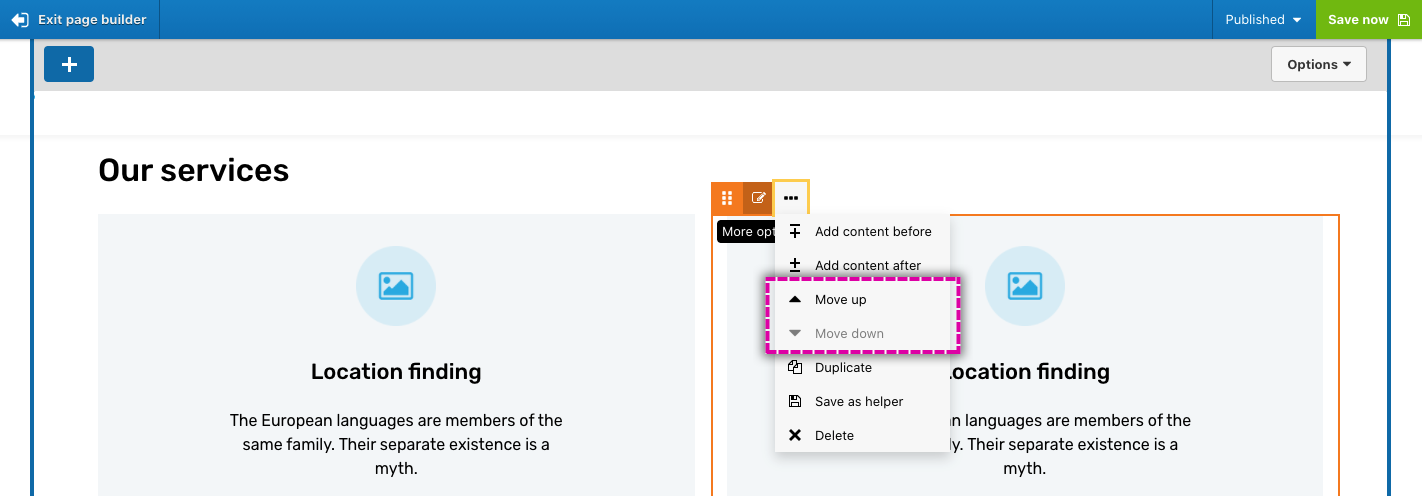Select Add content before from menu
Viewport: 1422px width, 496px height.
click(872, 232)
